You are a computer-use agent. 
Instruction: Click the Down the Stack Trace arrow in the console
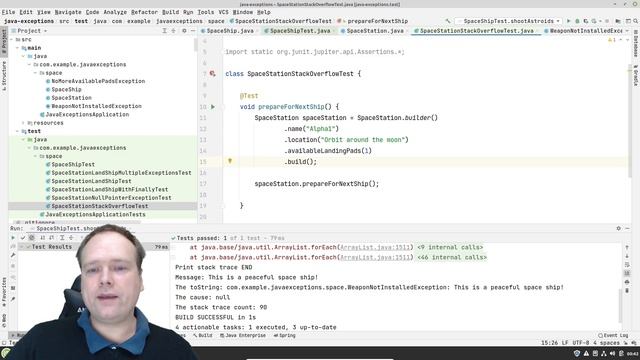(x=627, y=256)
